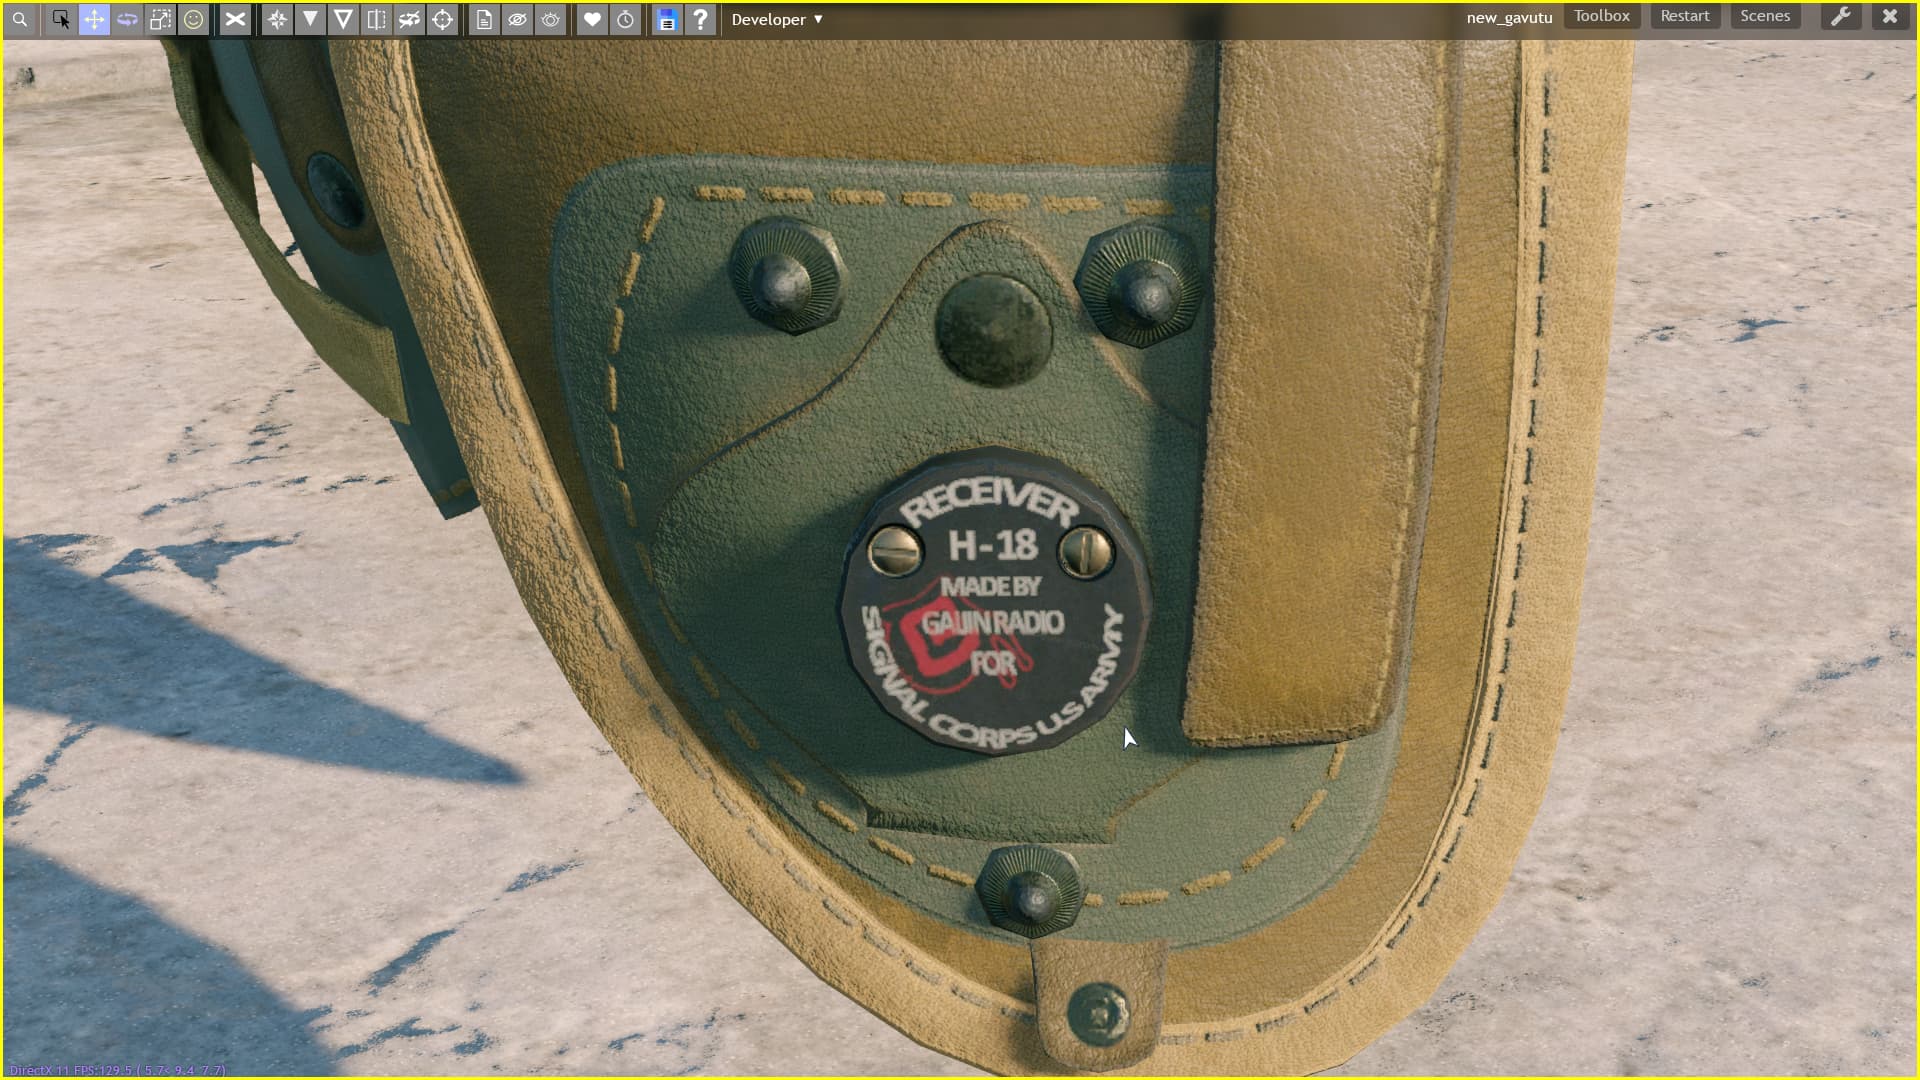Save with the floppy disk icon
This screenshot has width=1920, height=1080.
(x=667, y=19)
